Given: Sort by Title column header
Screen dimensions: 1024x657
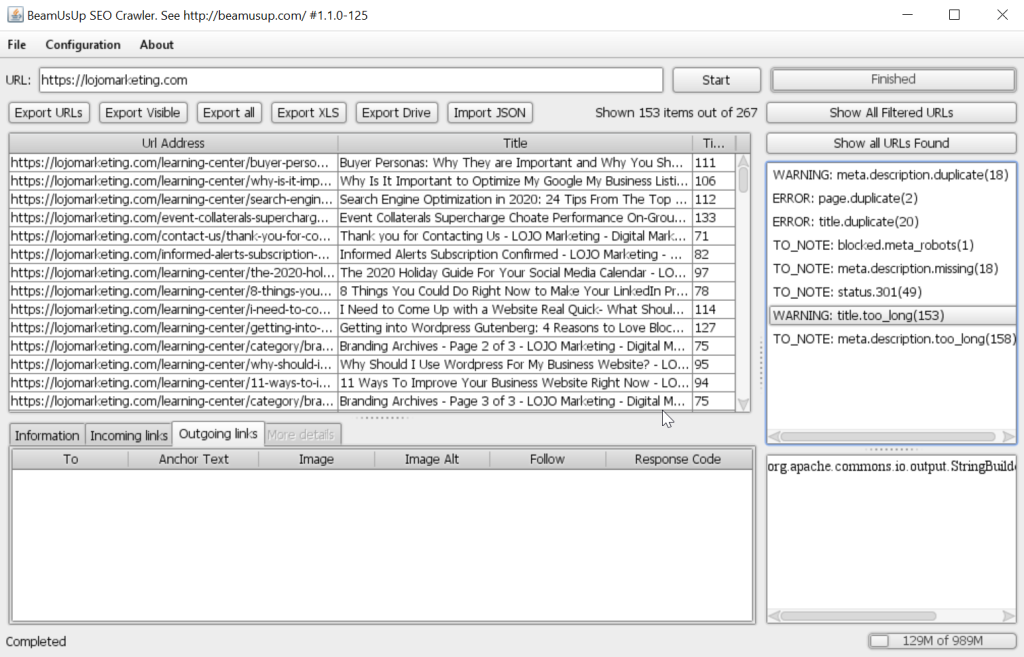Looking at the screenshot, I should pyautogui.click(x=515, y=143).
